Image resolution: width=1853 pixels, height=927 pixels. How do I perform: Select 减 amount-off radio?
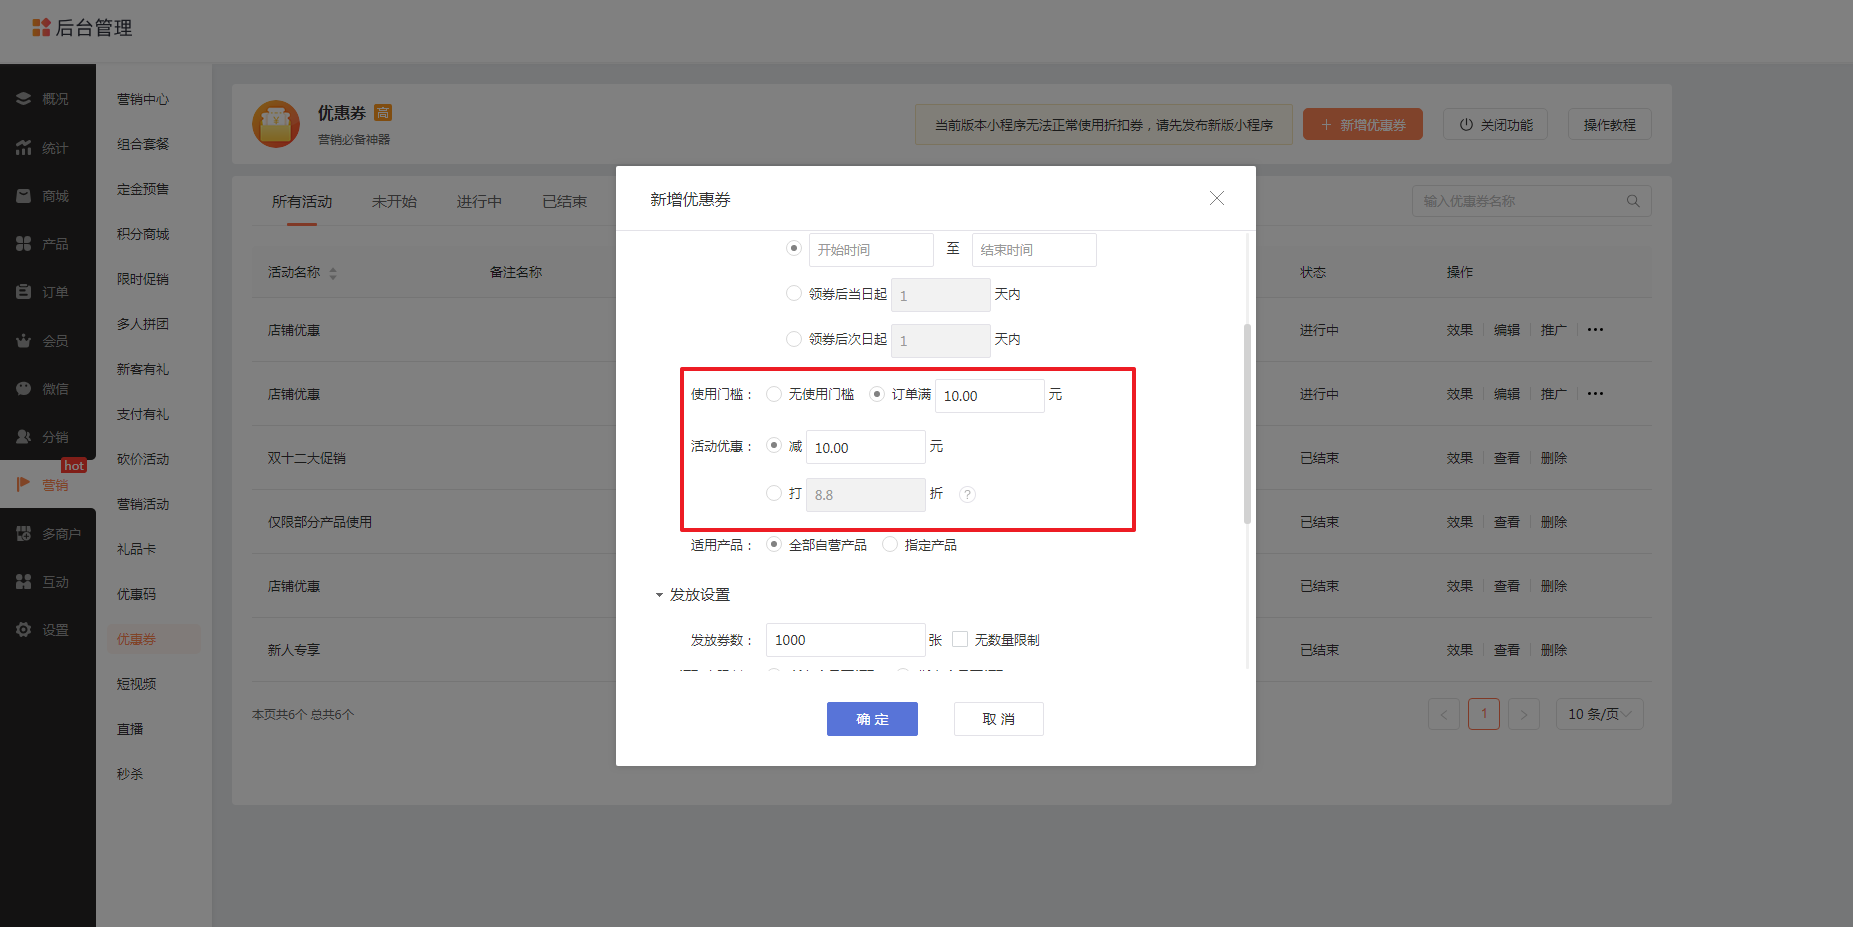(774, 446)
